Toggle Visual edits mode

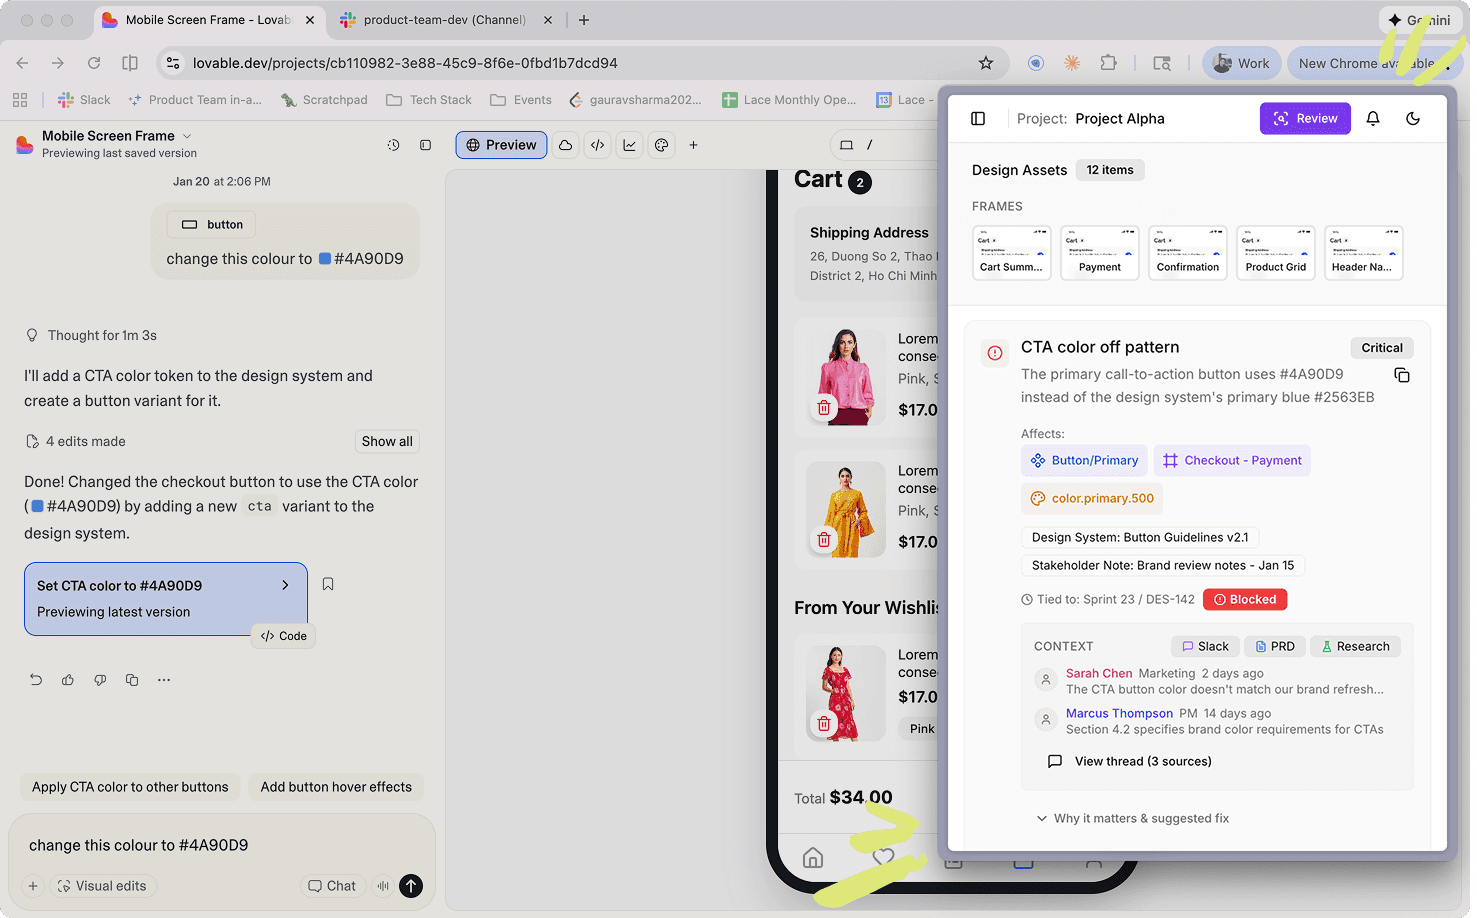(x=102, y=886)
